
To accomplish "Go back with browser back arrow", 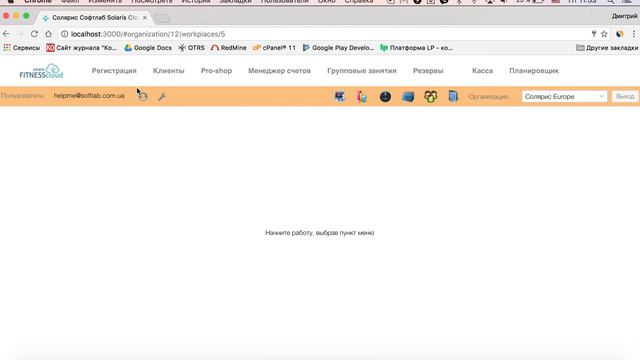I will [x=6, y=34].
